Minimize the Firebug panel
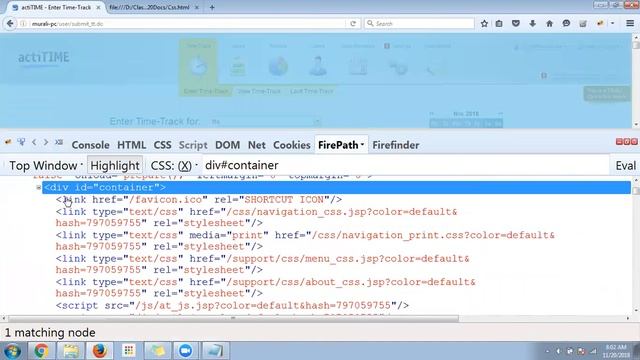640x360 pixels. [619, 142]
